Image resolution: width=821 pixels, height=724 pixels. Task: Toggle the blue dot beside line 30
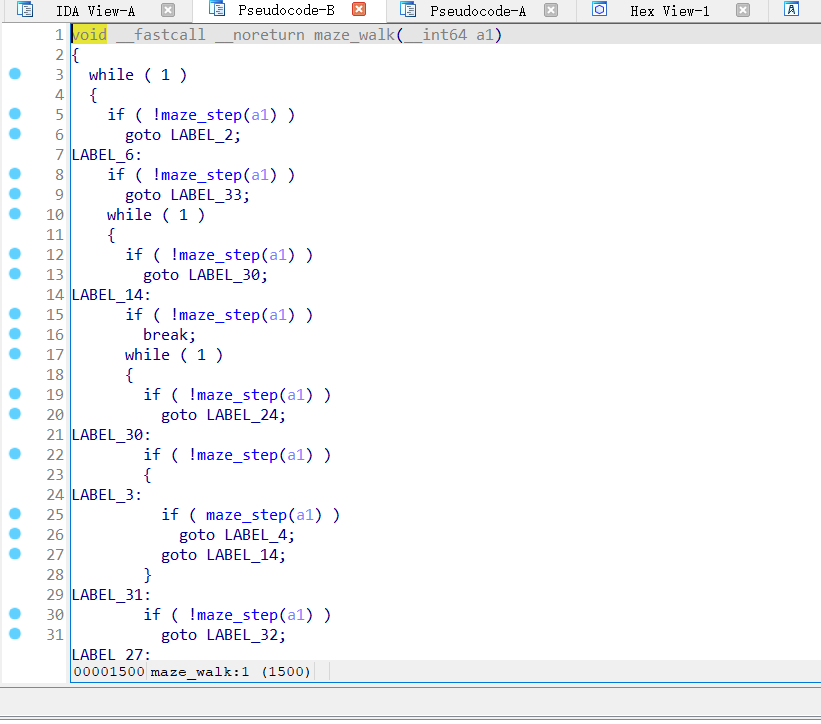pyautogui.click(x=14, y=614)
